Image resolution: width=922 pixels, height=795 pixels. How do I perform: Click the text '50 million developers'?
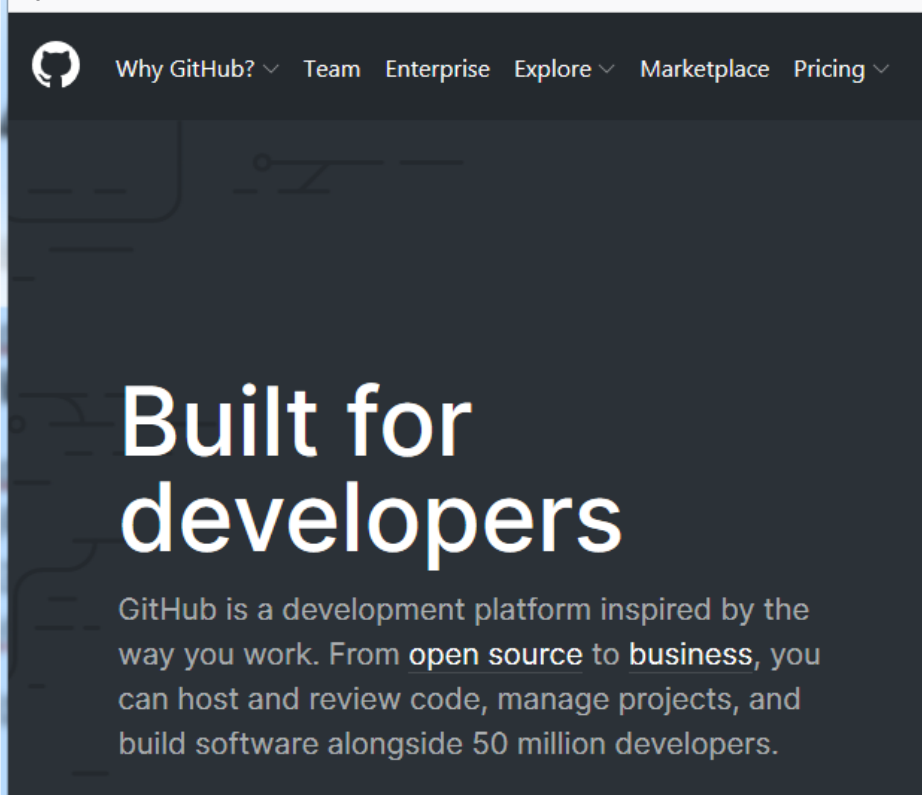[624, 744]
